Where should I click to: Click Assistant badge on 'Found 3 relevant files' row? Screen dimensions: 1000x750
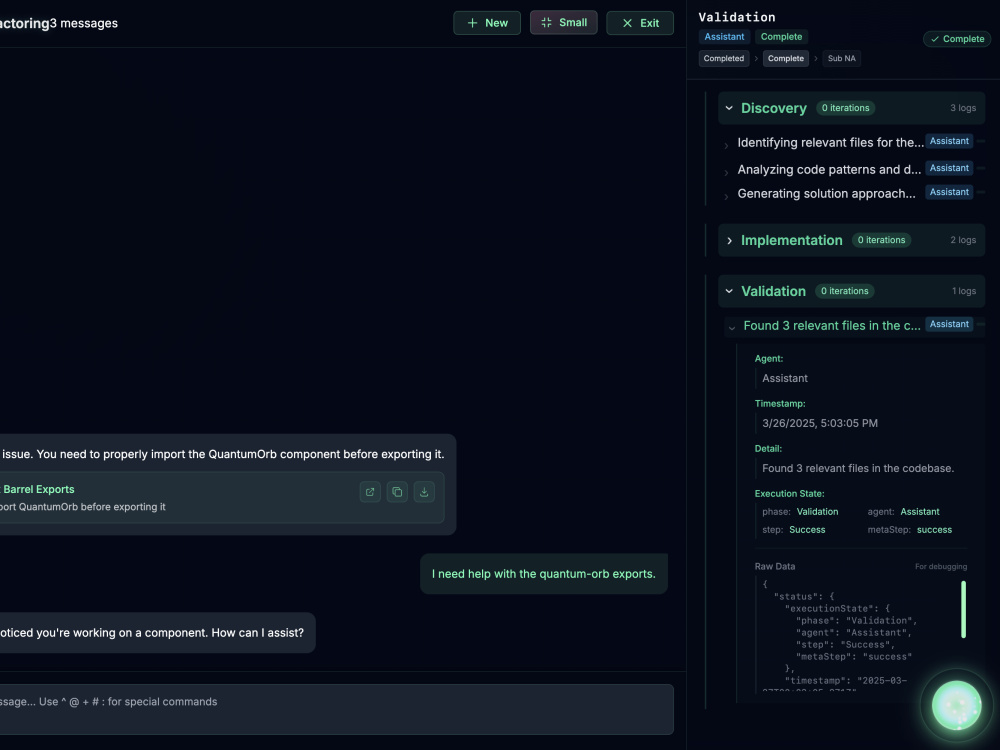click(949, 324)
